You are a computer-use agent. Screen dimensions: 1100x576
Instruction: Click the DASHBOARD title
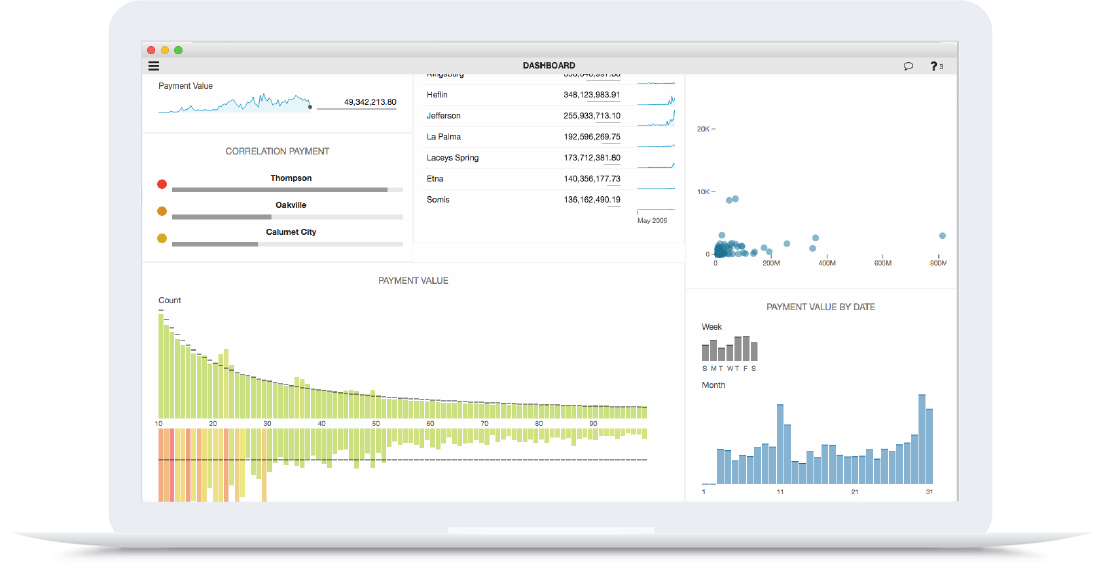(549, 66)
